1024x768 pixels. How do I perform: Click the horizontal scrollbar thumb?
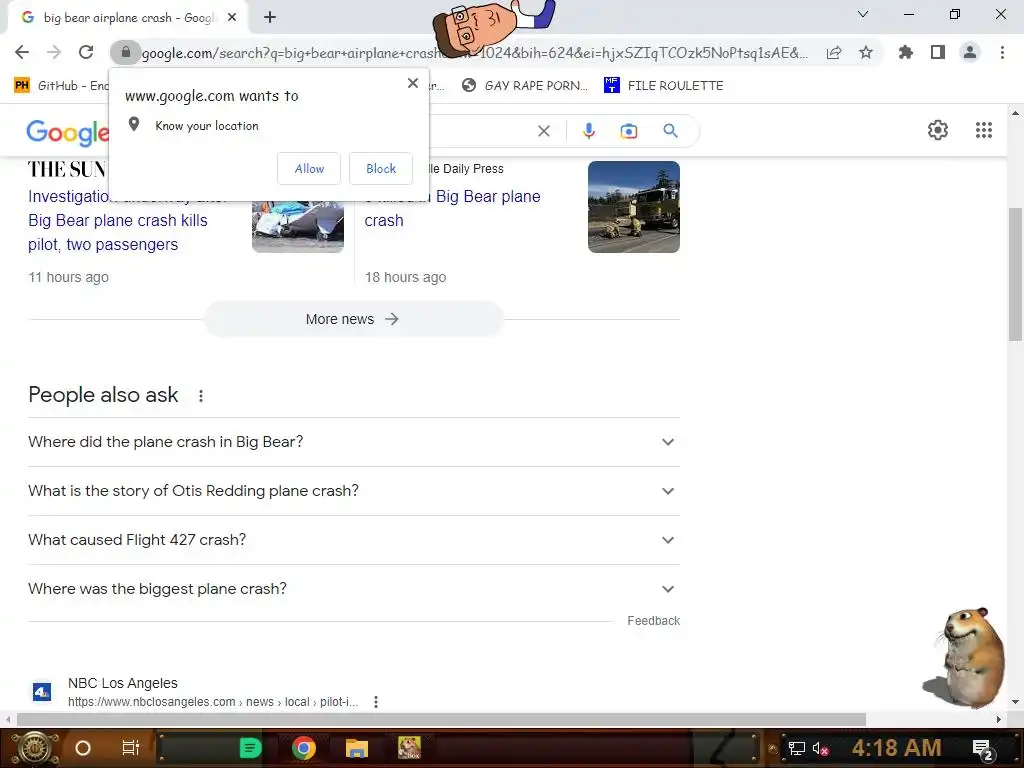click(x=441, y=720)
